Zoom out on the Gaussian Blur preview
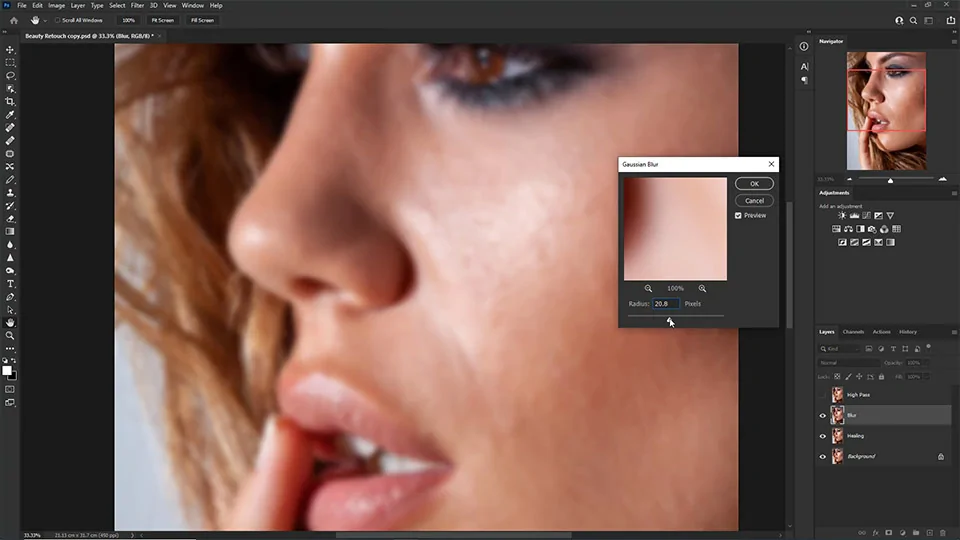The width and height of the screenshot is (960, 540). pos(648,288)
